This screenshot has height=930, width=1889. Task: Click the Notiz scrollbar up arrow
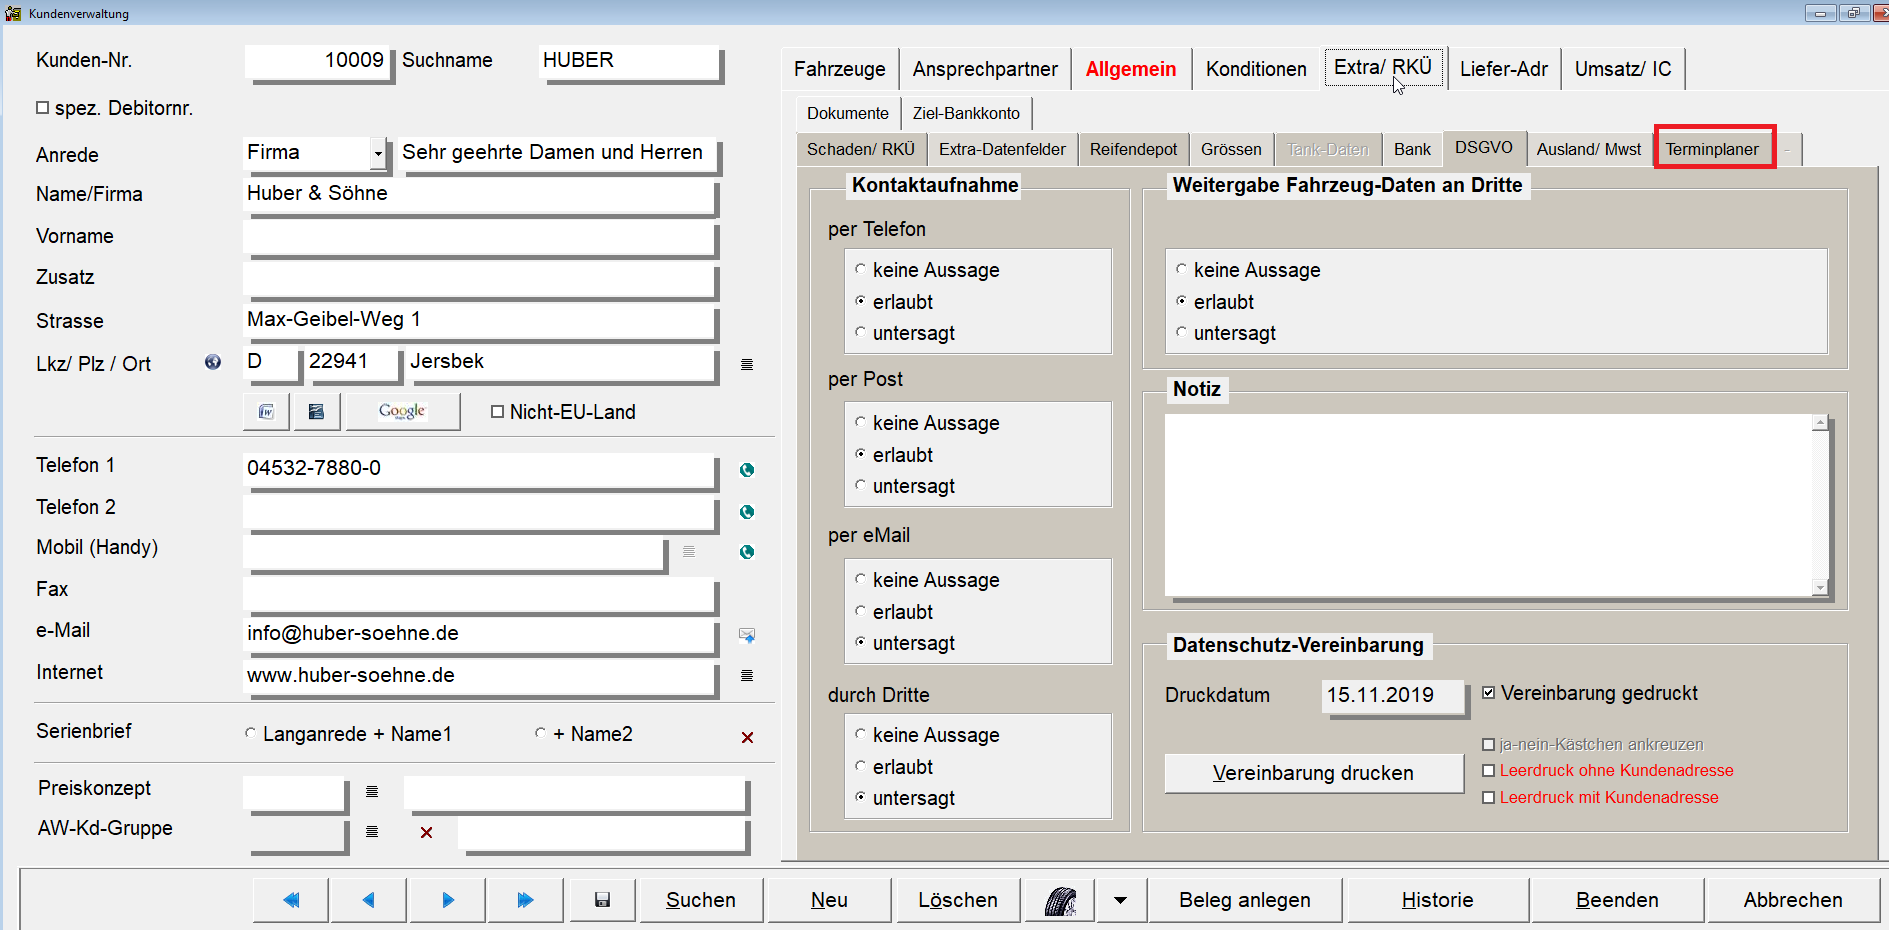point(1820,423)
